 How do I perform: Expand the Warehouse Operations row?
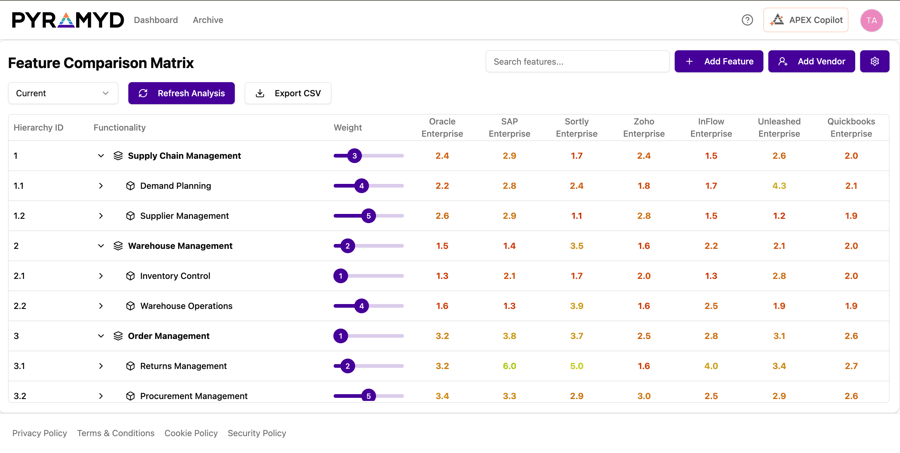click(x=101, y=306)
